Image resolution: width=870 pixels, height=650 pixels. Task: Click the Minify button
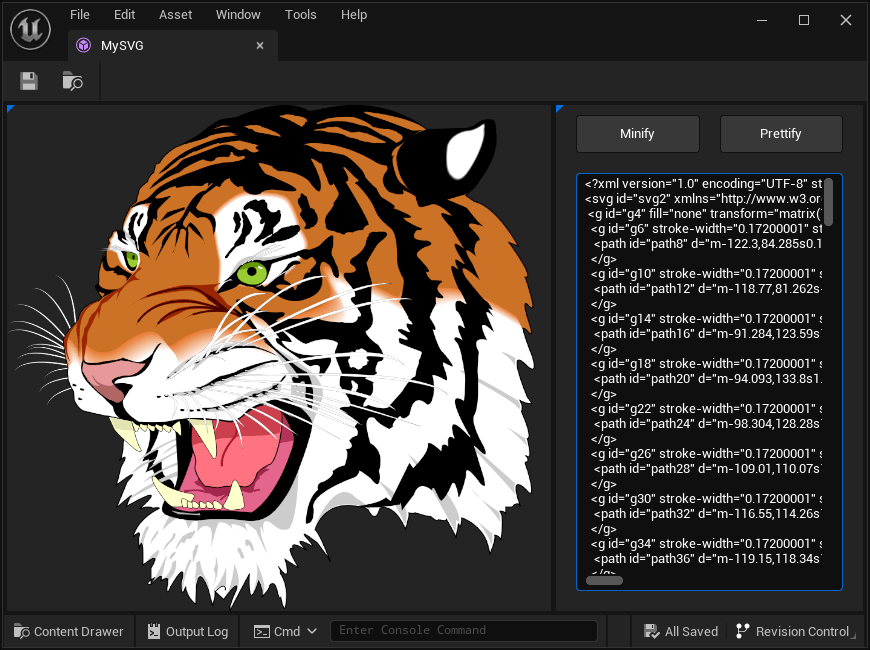click(638, 134)
